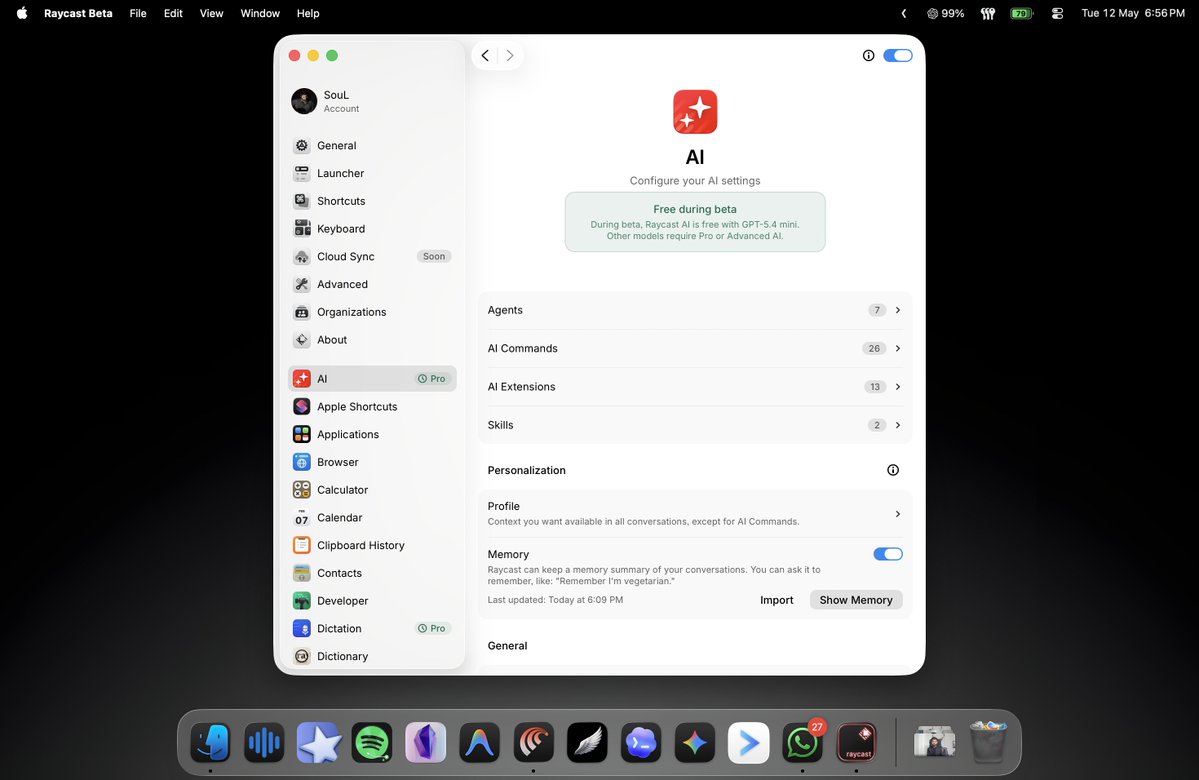1199x780 pixels.
Task: Open Control Center in menu bar
Action: click(1058, 13)
